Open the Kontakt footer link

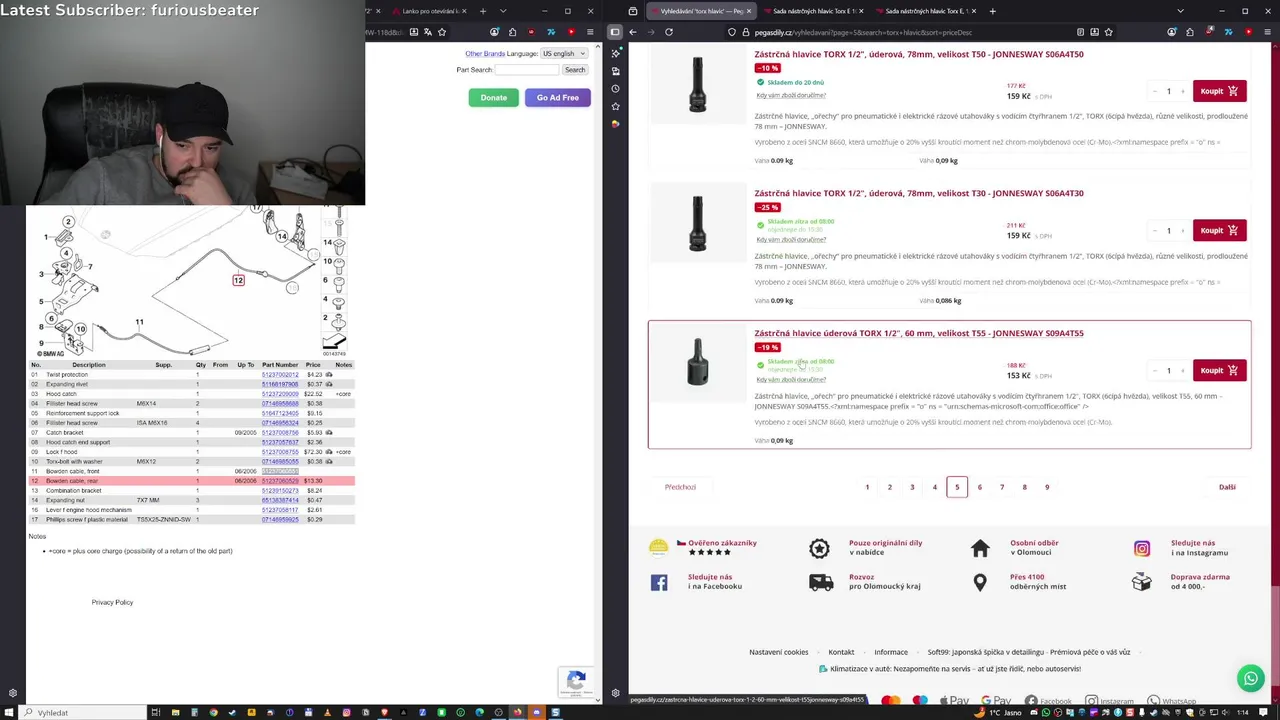(x=841, y=652)
